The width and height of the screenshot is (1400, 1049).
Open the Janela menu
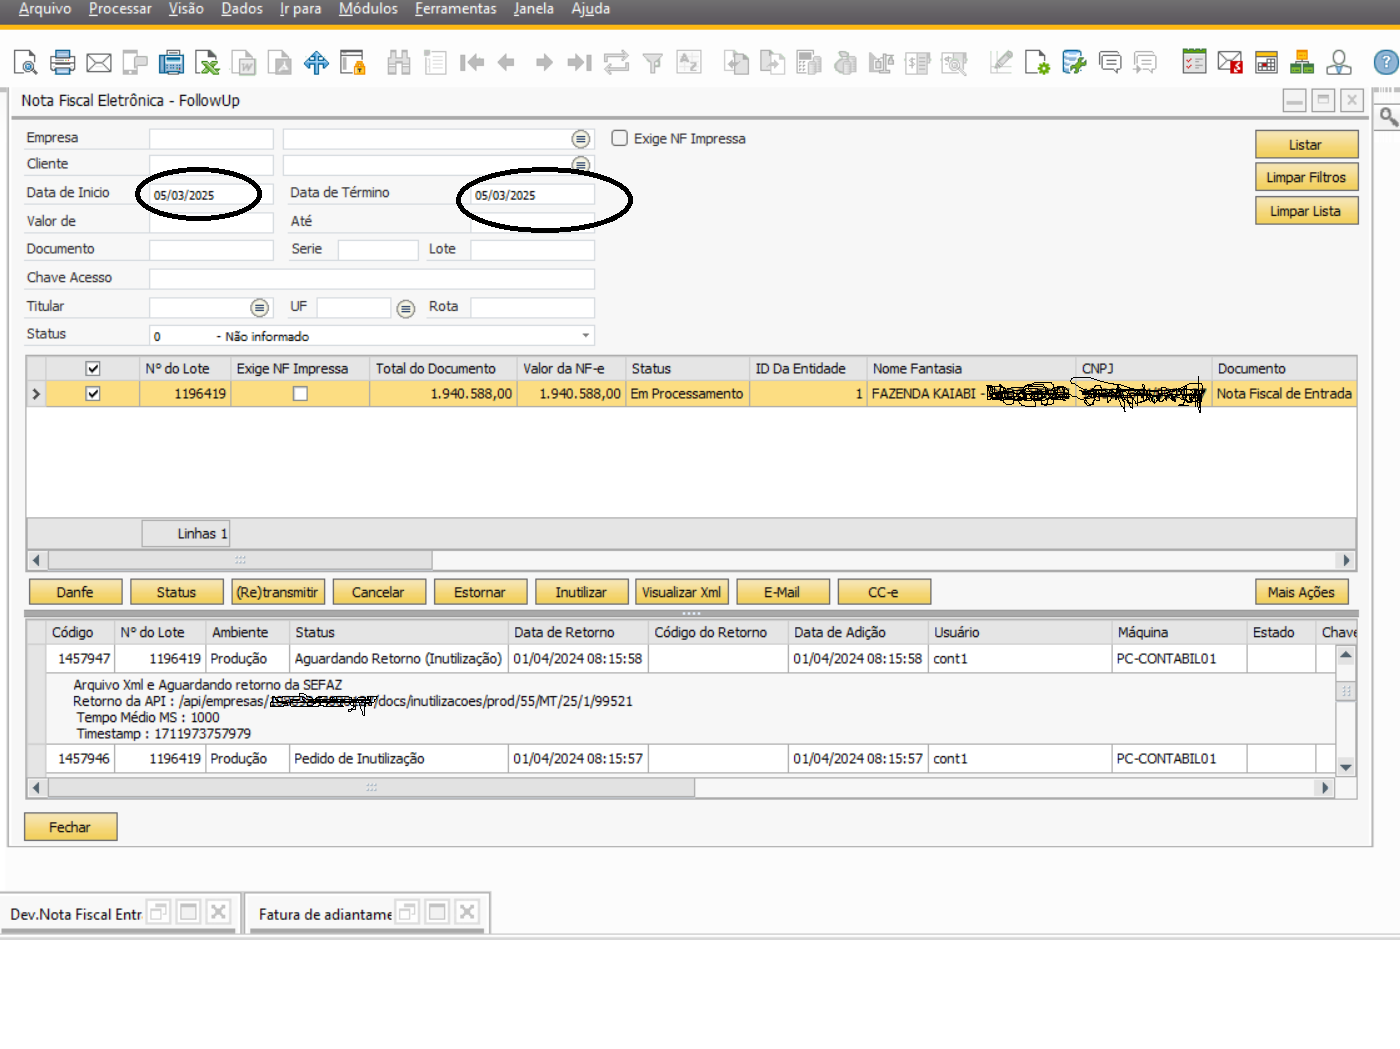(x=533, y=9)
